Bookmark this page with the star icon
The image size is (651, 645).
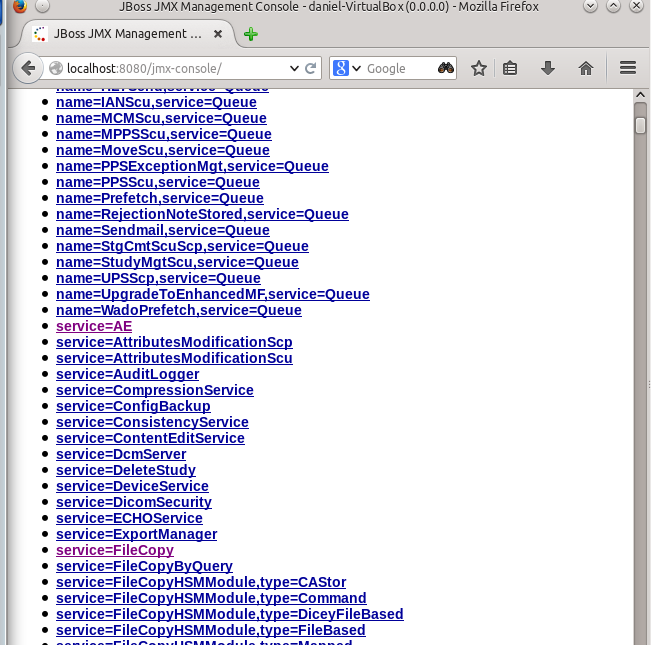click(x=479, y=68)
